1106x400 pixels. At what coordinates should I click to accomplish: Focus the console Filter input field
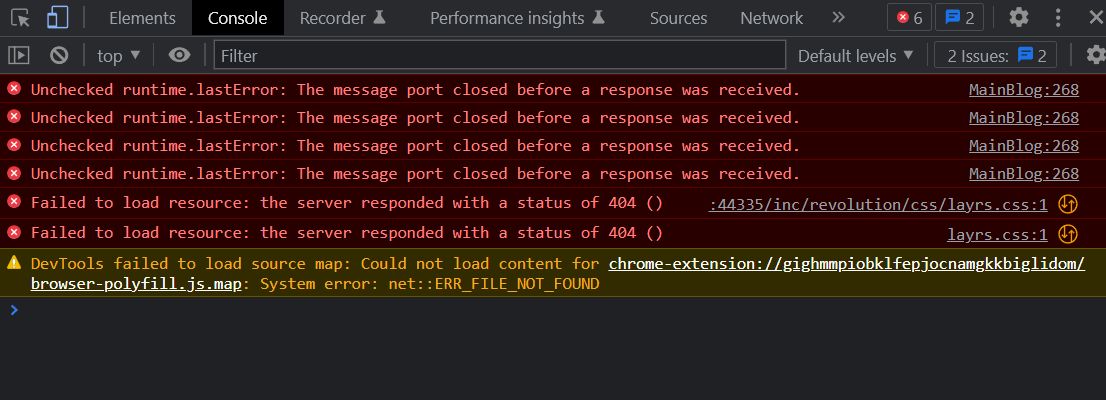[x=499, y=55]
